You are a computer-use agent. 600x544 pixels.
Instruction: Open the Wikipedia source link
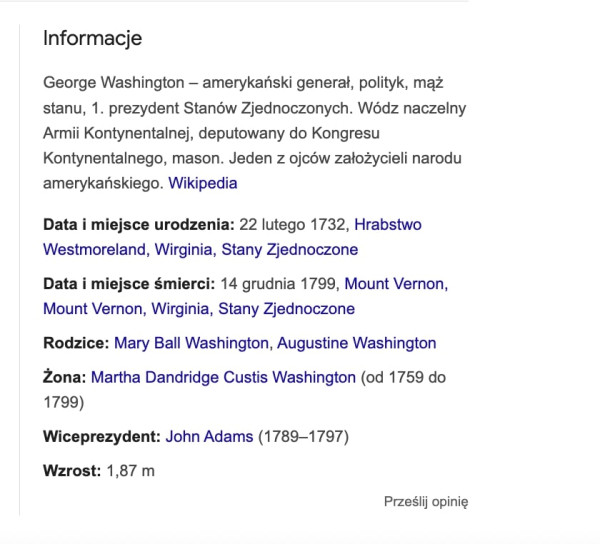202,184
